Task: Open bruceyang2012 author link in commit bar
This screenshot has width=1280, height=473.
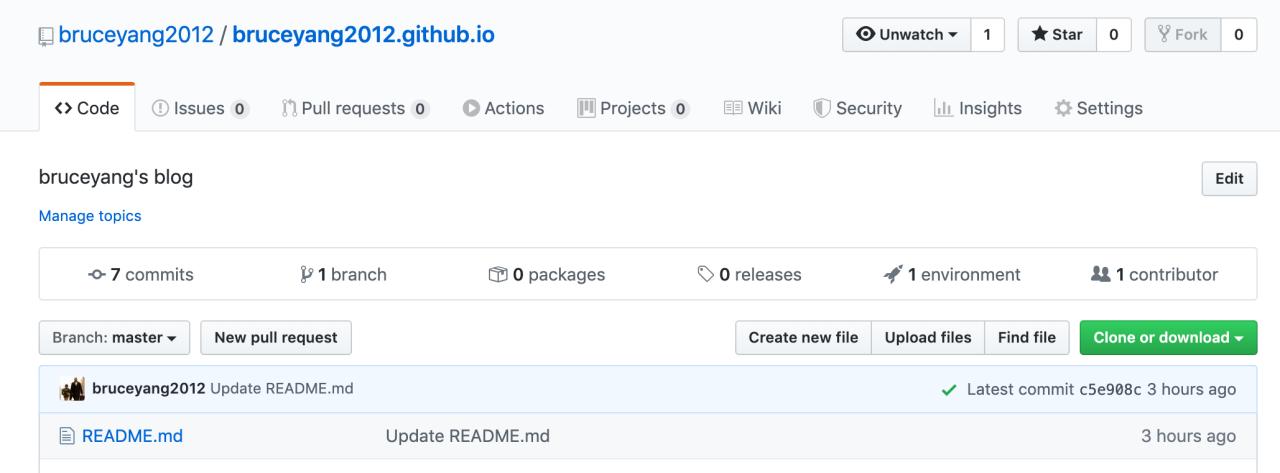Action: (149, 388)
